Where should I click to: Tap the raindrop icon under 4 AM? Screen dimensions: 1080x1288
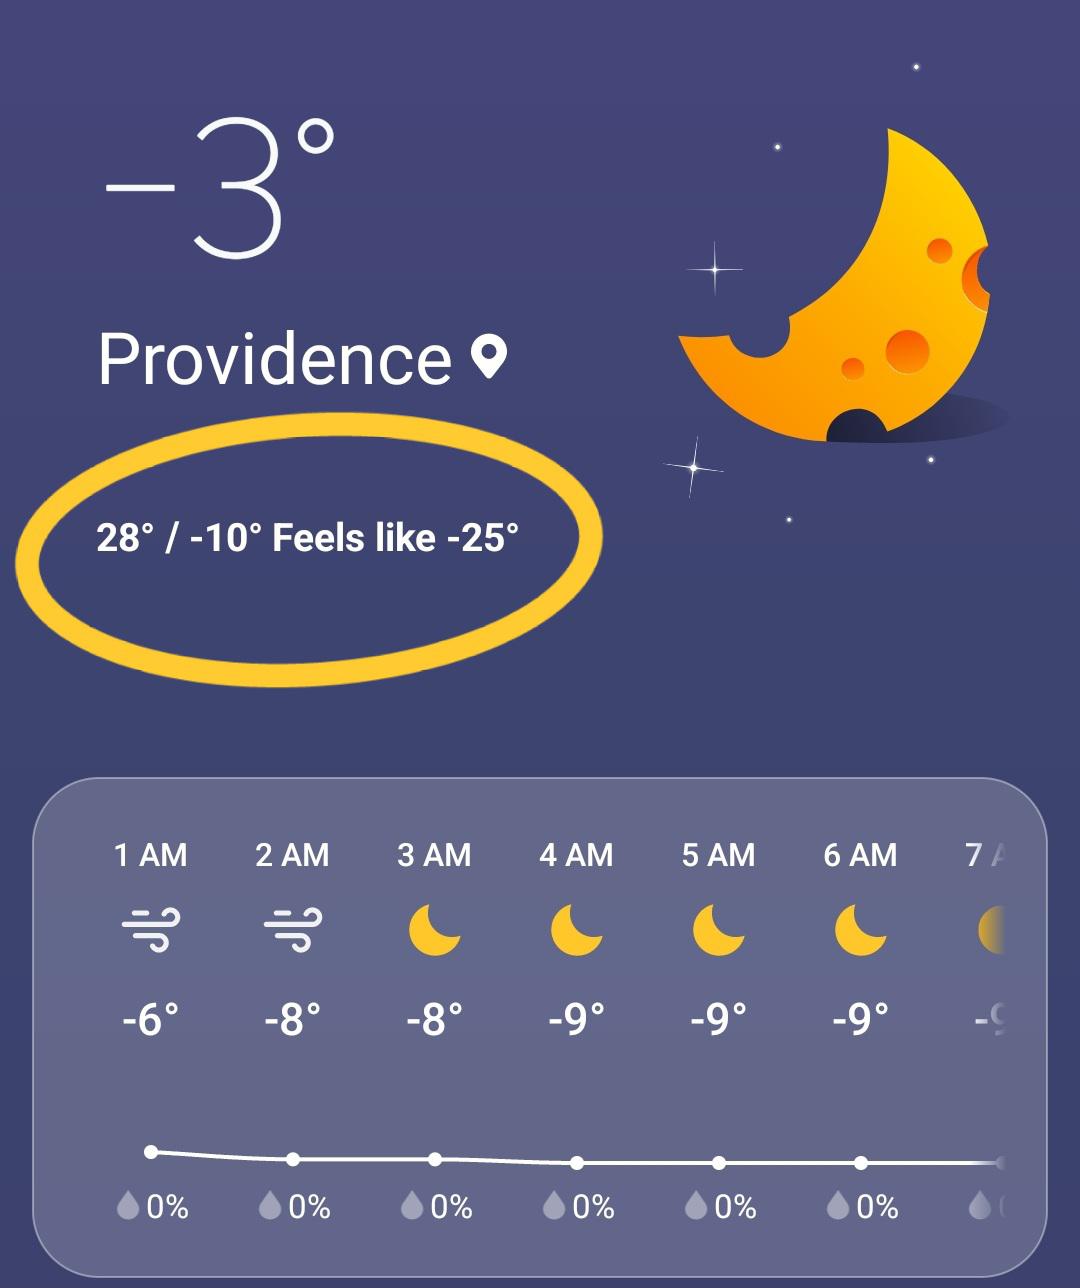[554, 1206]
